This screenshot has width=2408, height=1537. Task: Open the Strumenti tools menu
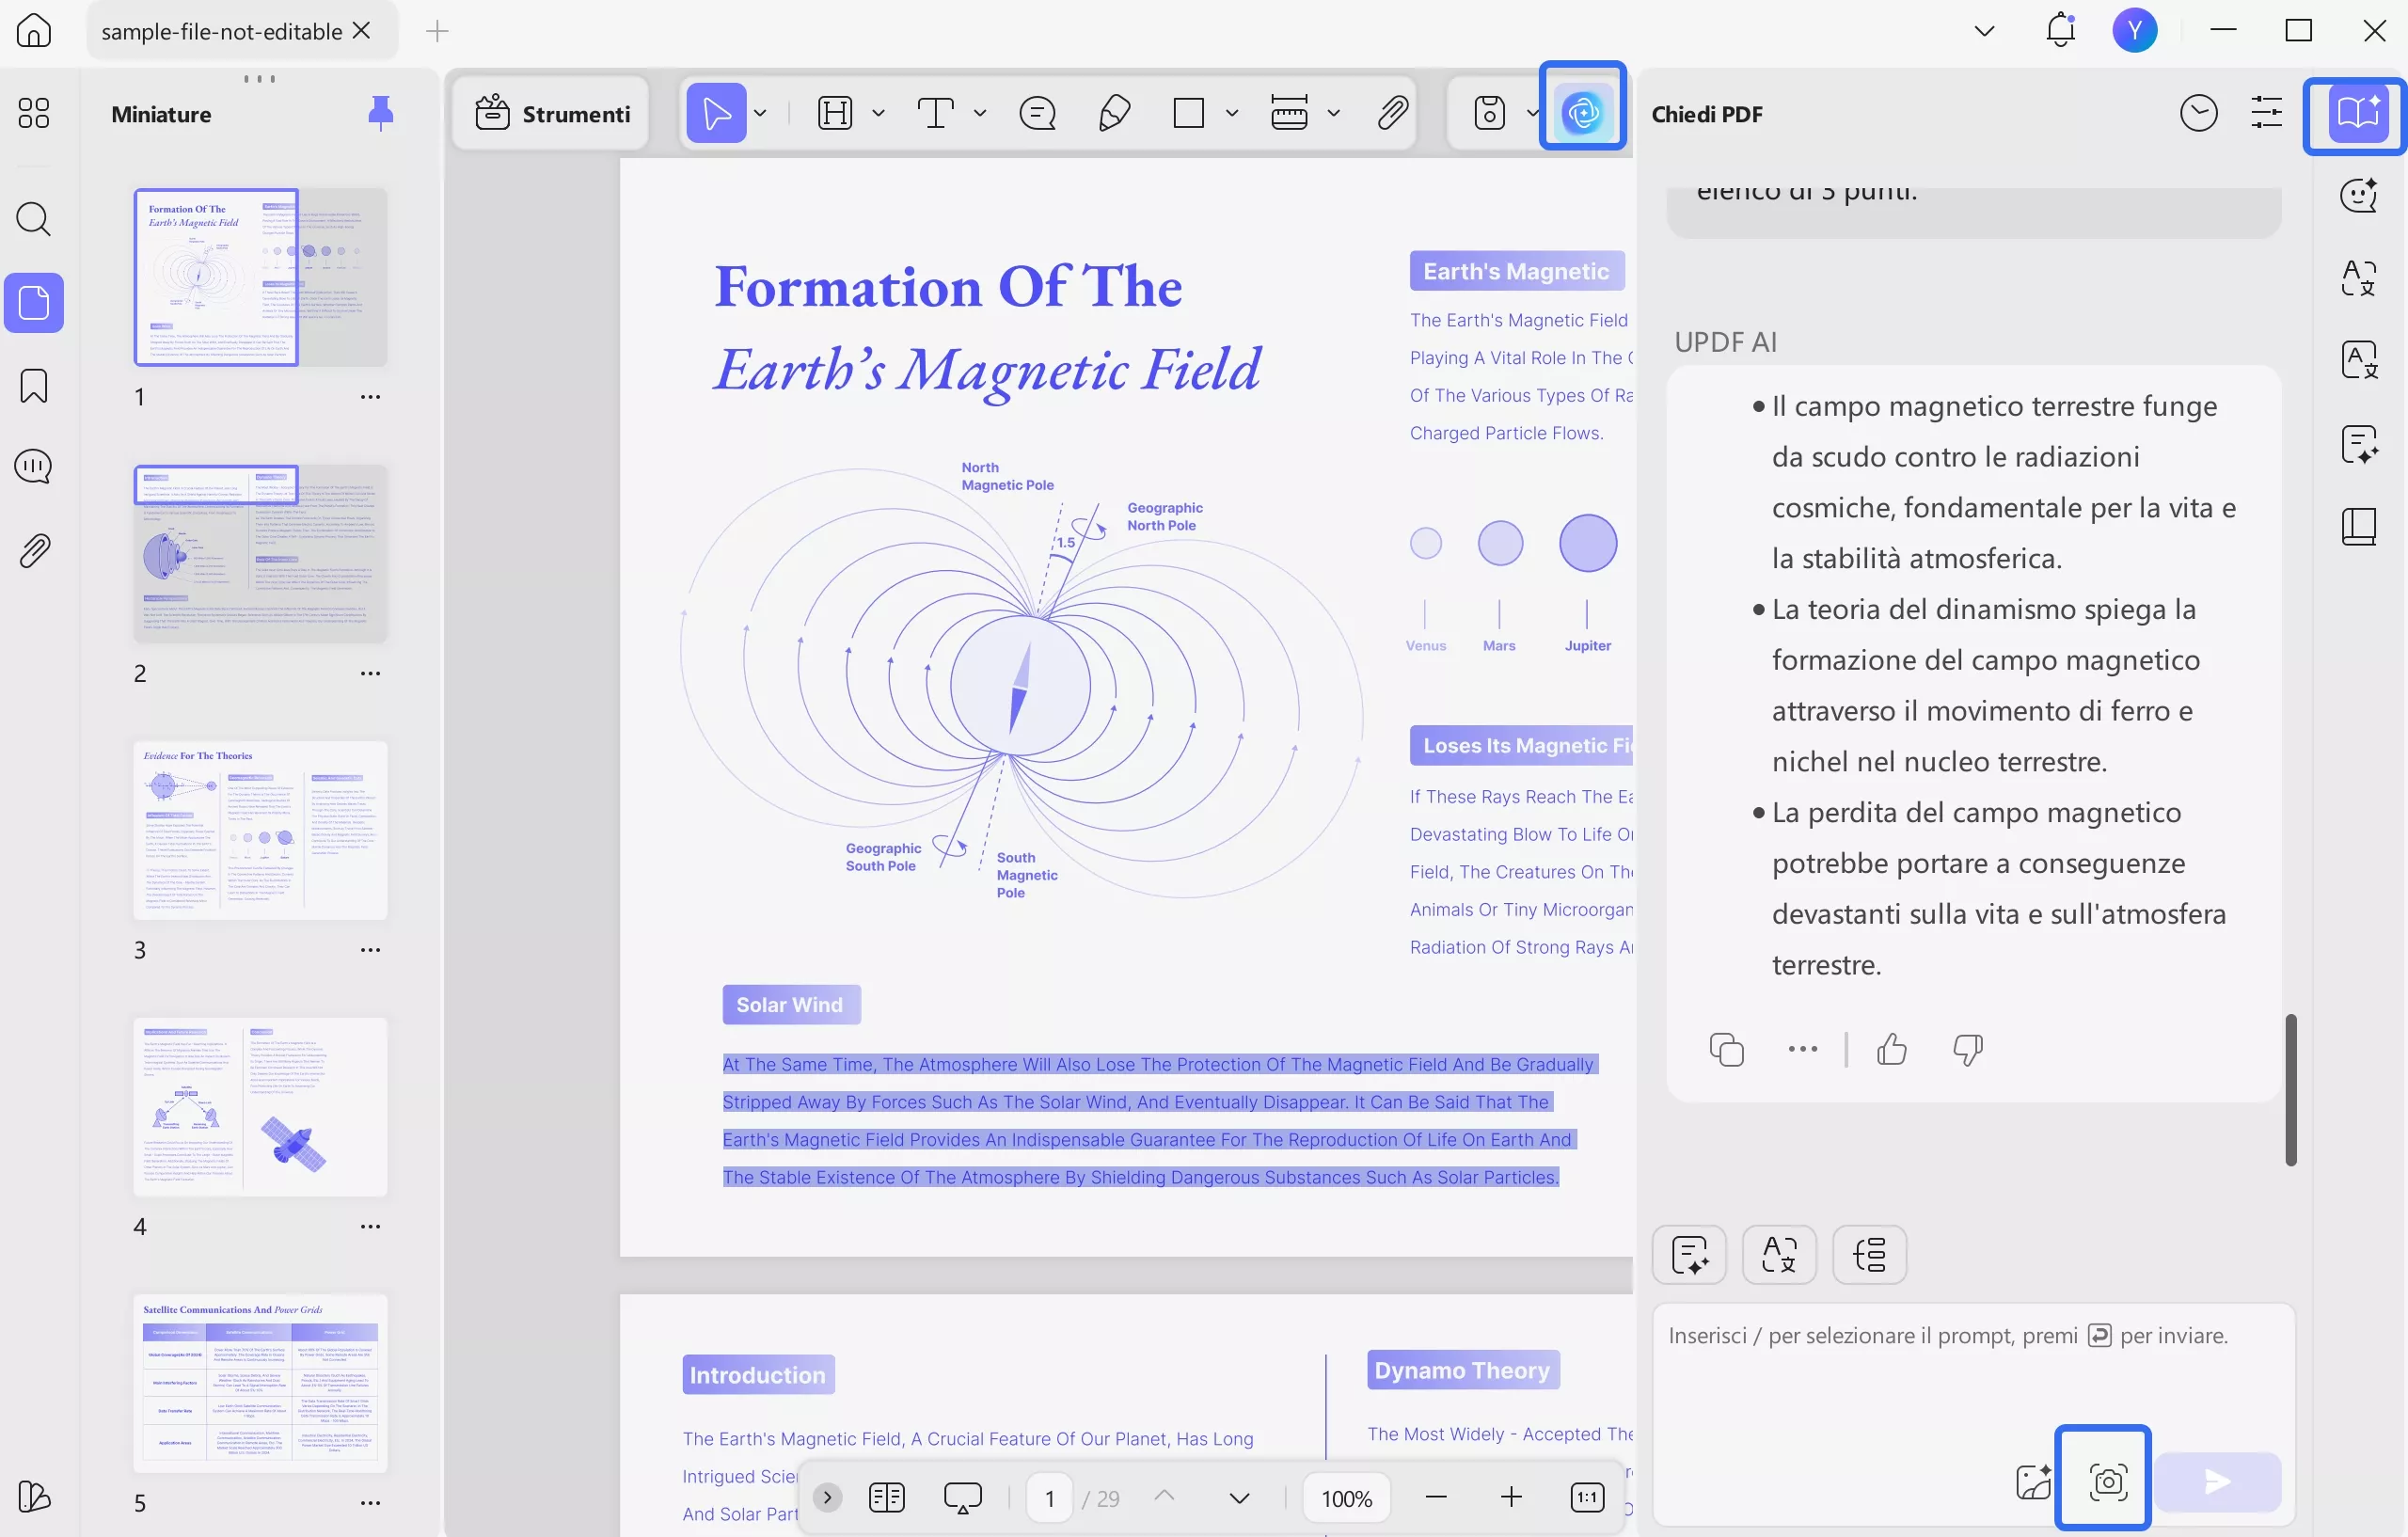tap(552, 113)
